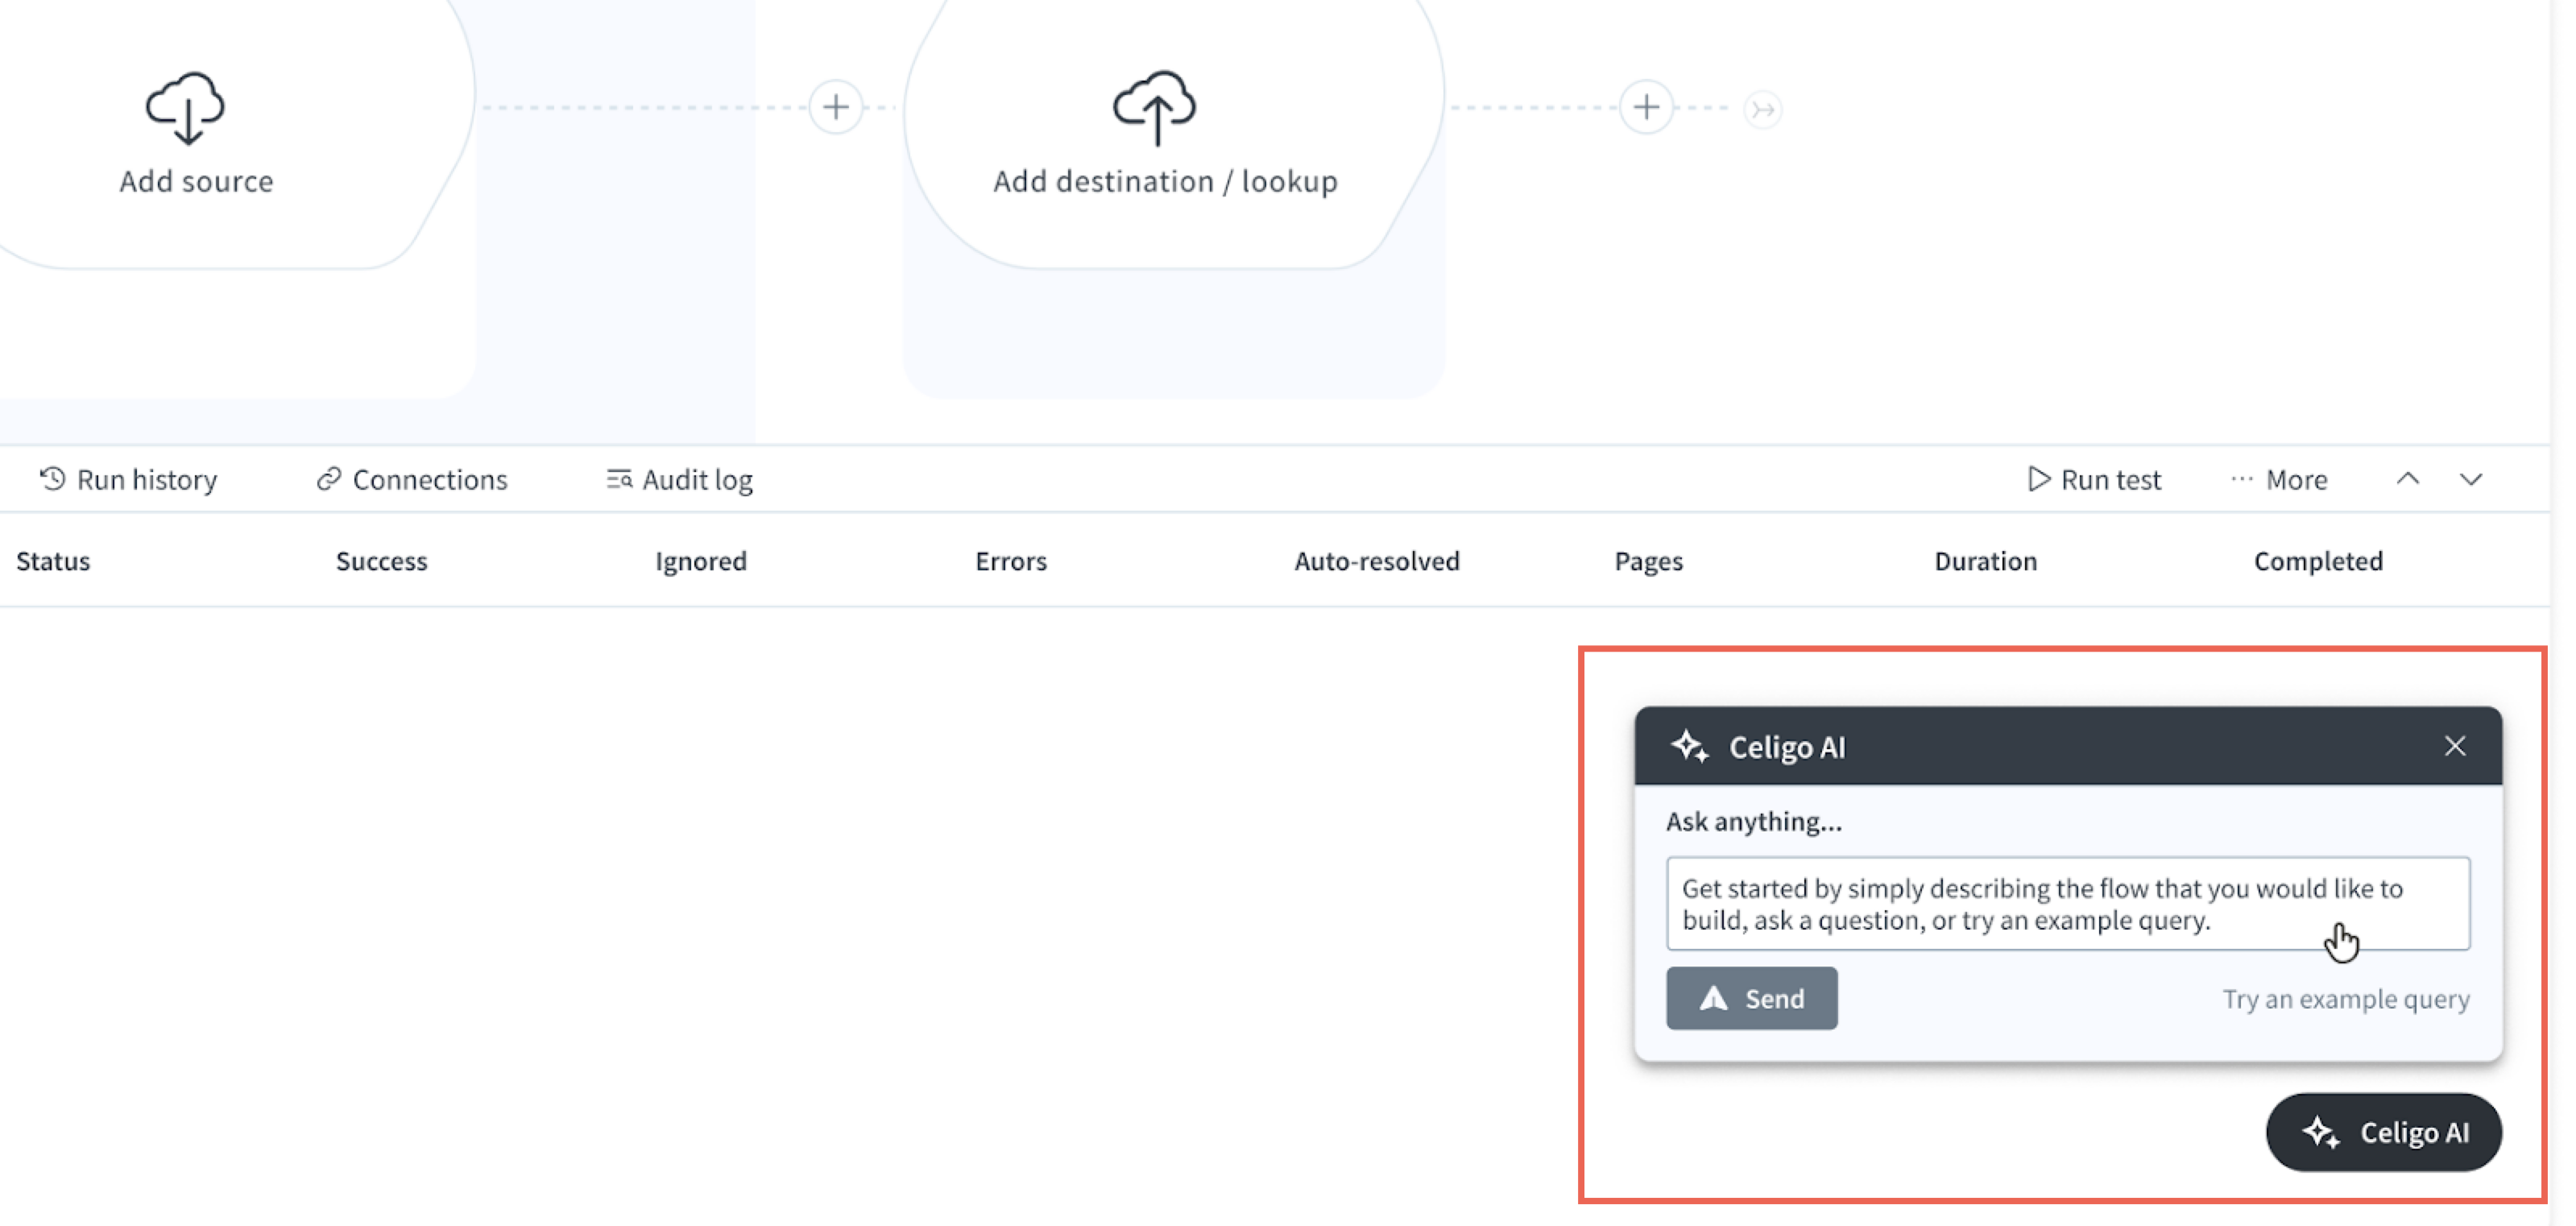Open the Run history tab
This screenshot has height=1226, width=2576.
(x=128, y=480)
